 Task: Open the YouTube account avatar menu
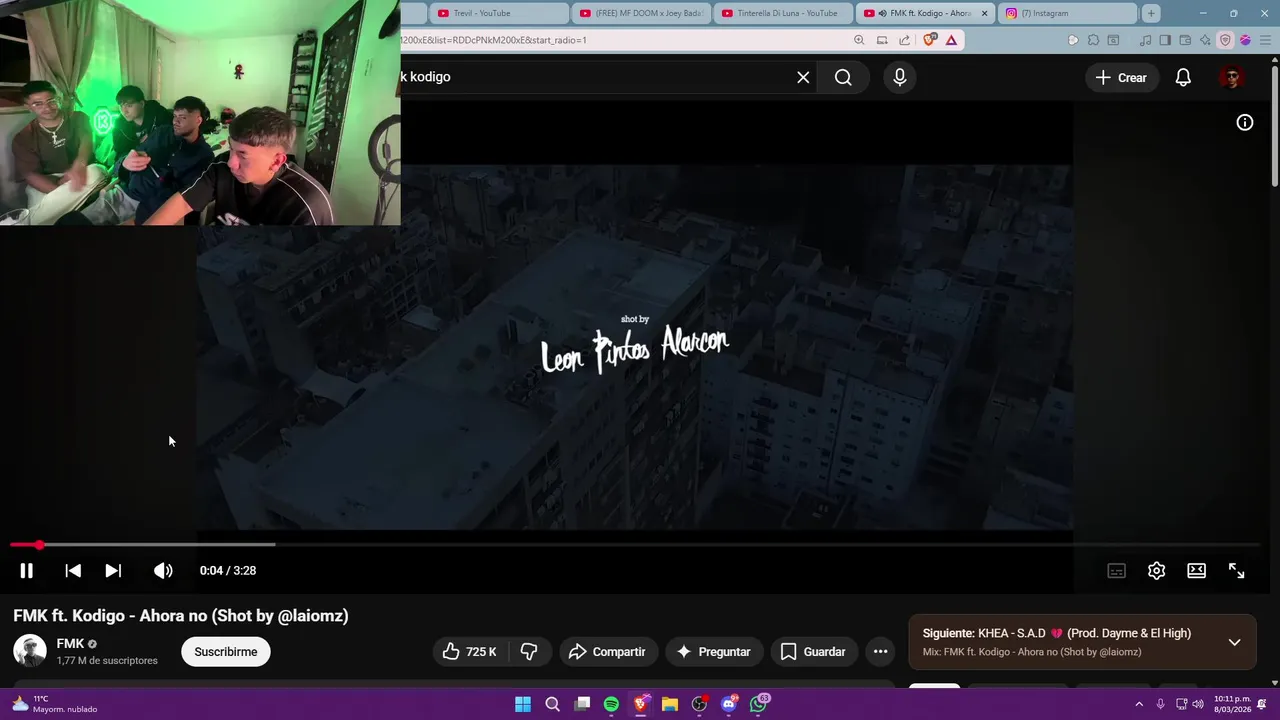click(x=1232, y=77)
